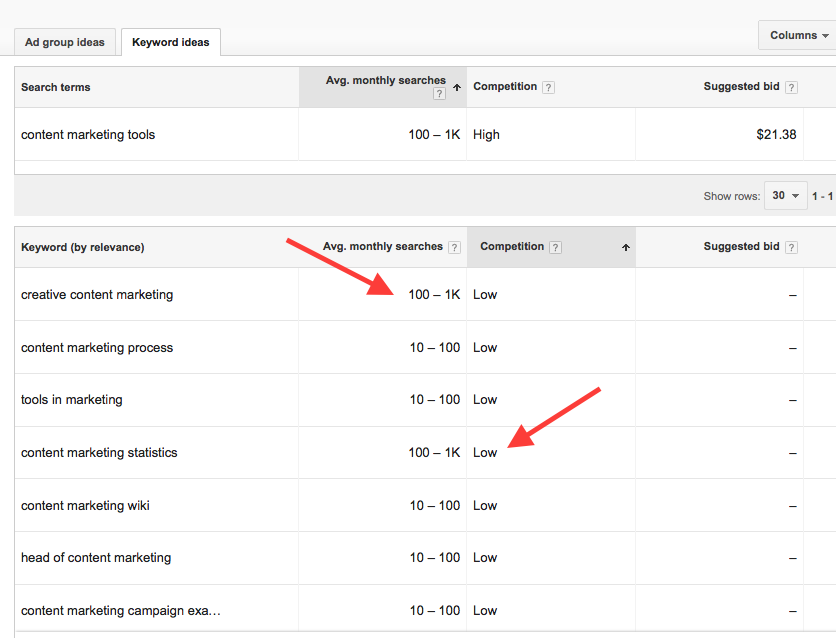Select the Keyword ideas tab
The width and height of the screenshot is (836, 638).
tap(170, 42)
